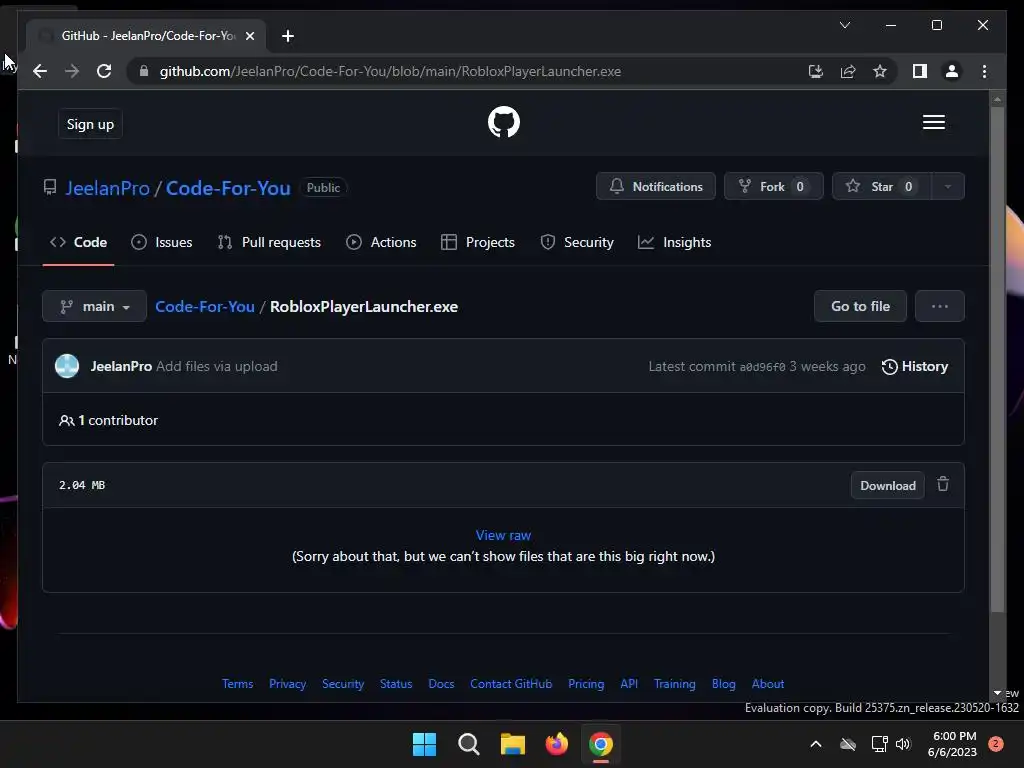
Task: Open notification center badge
Action: tap(995, 744)
